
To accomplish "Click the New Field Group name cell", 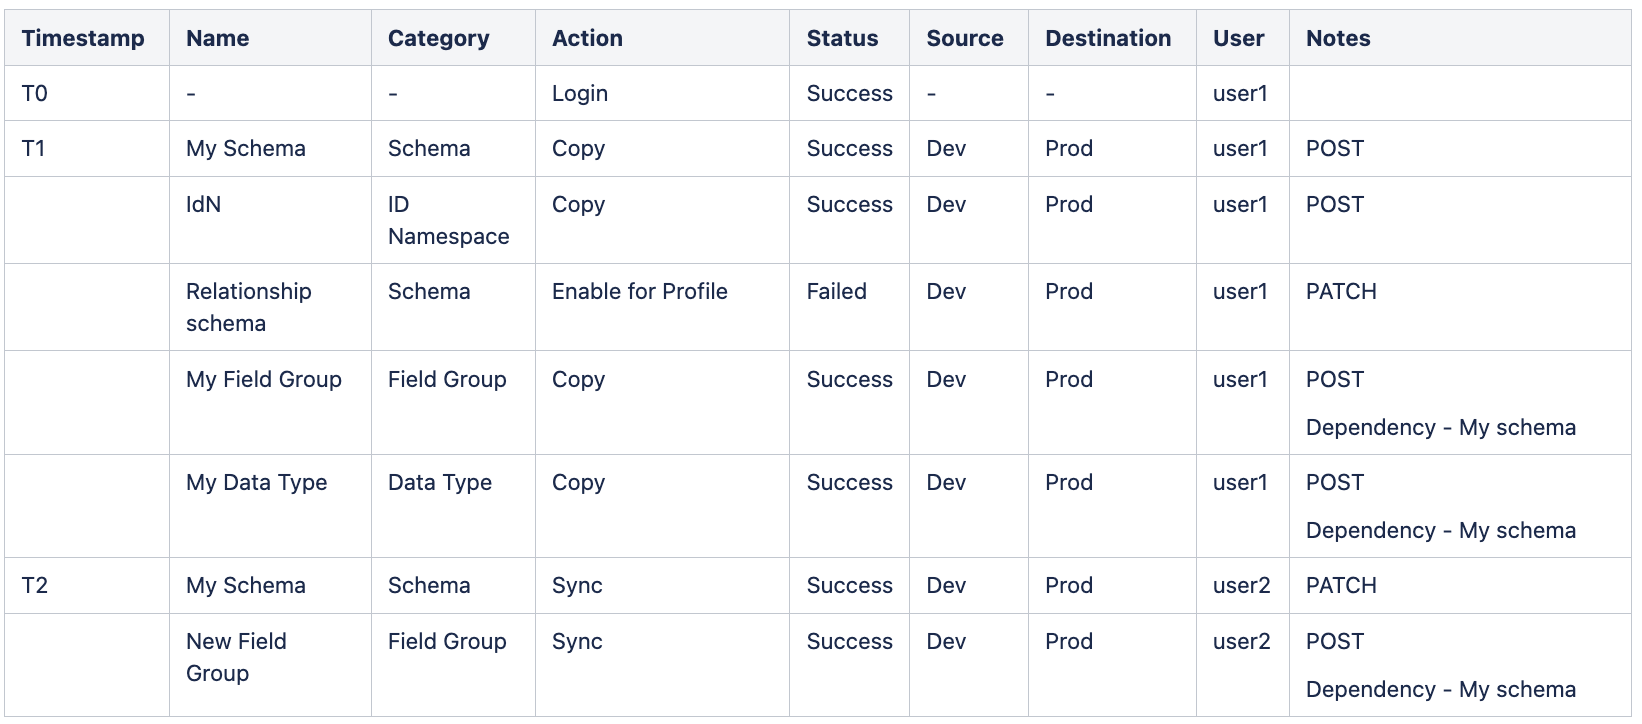I will (236, 657).
